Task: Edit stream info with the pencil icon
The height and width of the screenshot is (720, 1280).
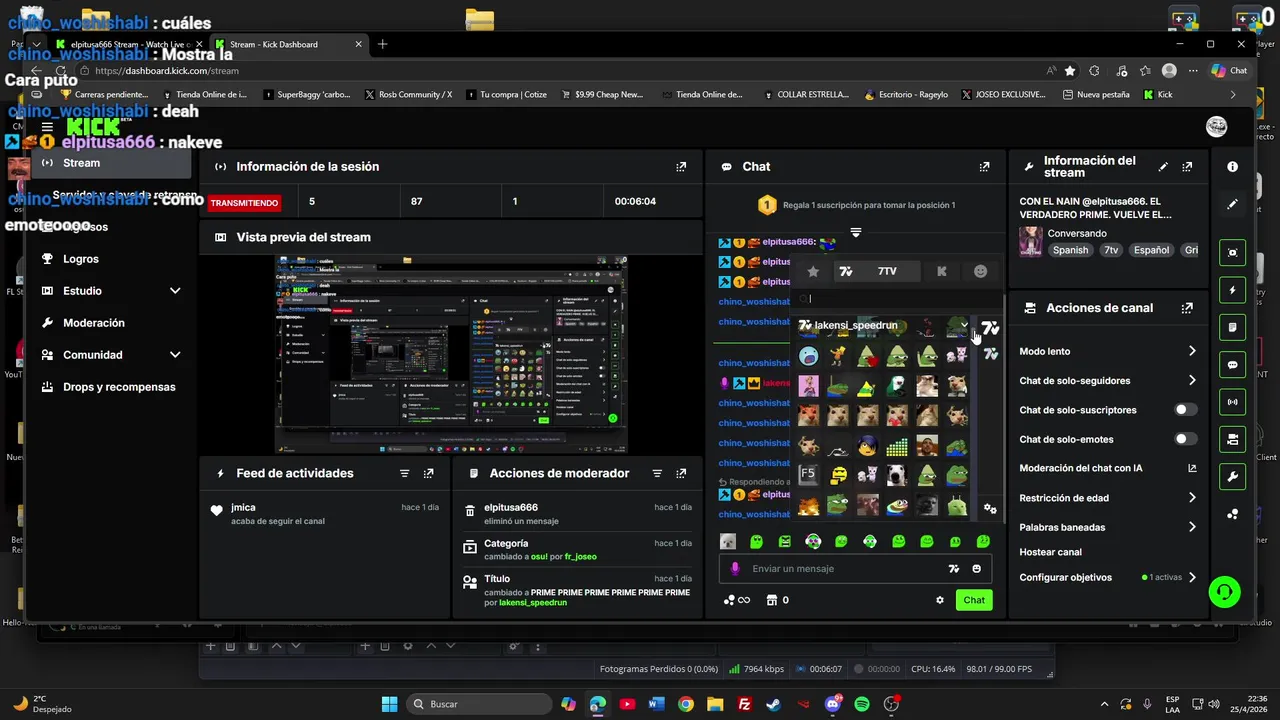Action: tap(1163, 167)
